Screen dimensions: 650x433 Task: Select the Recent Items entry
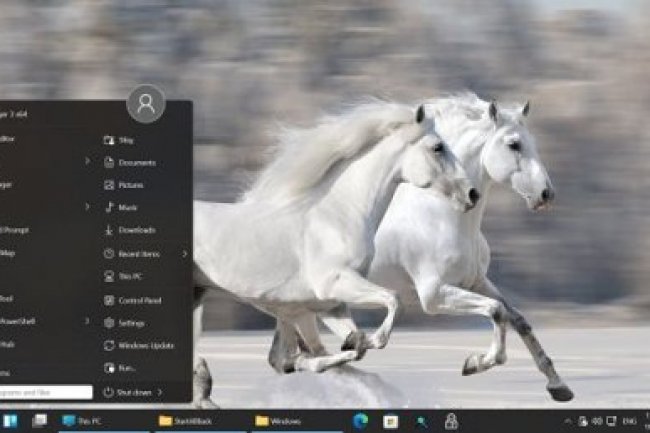pos(131,254)
